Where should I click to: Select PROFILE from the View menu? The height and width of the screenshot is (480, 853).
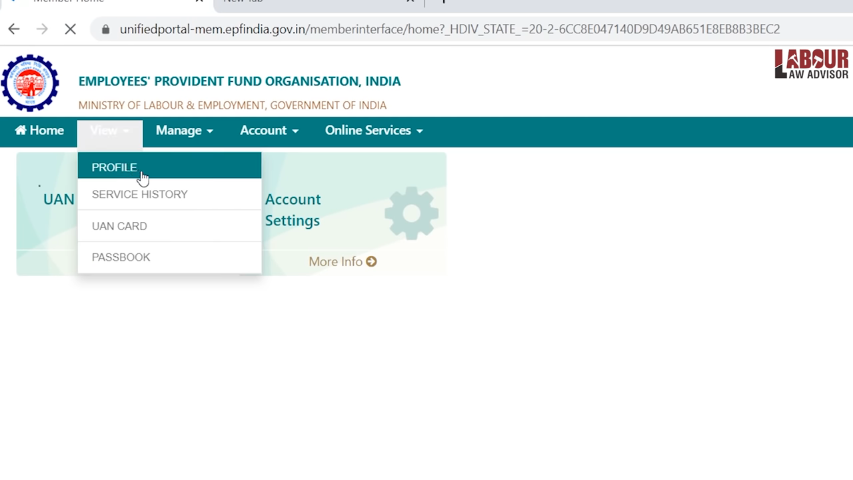click(x=170, y=166)
